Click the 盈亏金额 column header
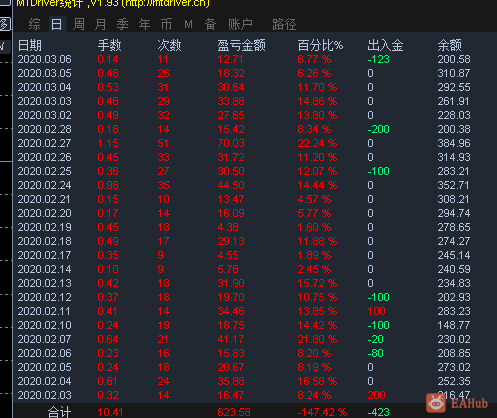Viewport: 497px width, 418px height. pyautogui.click(x=242, y=45)
